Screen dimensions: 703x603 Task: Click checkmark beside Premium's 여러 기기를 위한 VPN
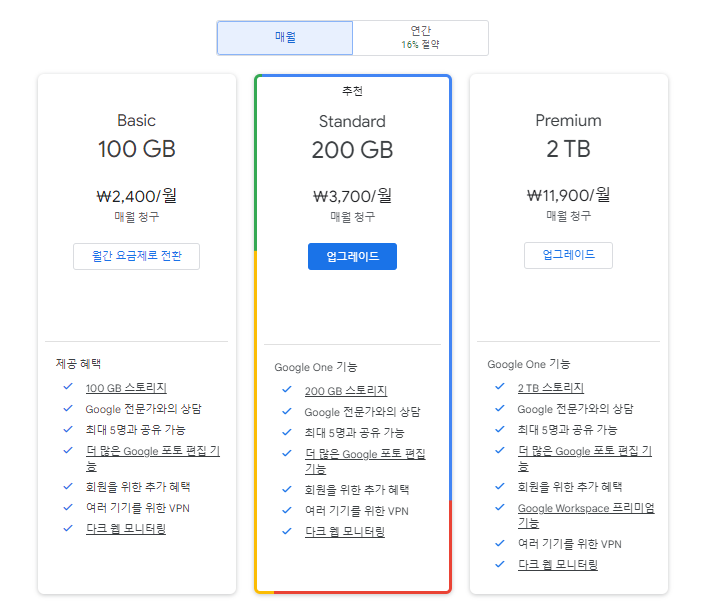click(500, 543)
